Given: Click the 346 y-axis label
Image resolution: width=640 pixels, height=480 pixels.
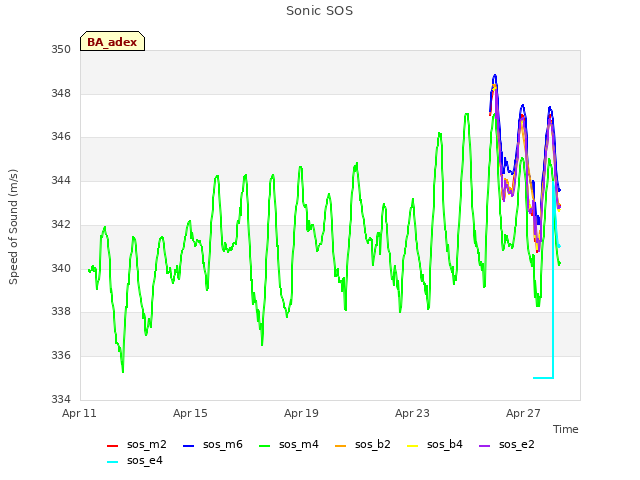Looking at the screenshot, I should click(61, 137).
